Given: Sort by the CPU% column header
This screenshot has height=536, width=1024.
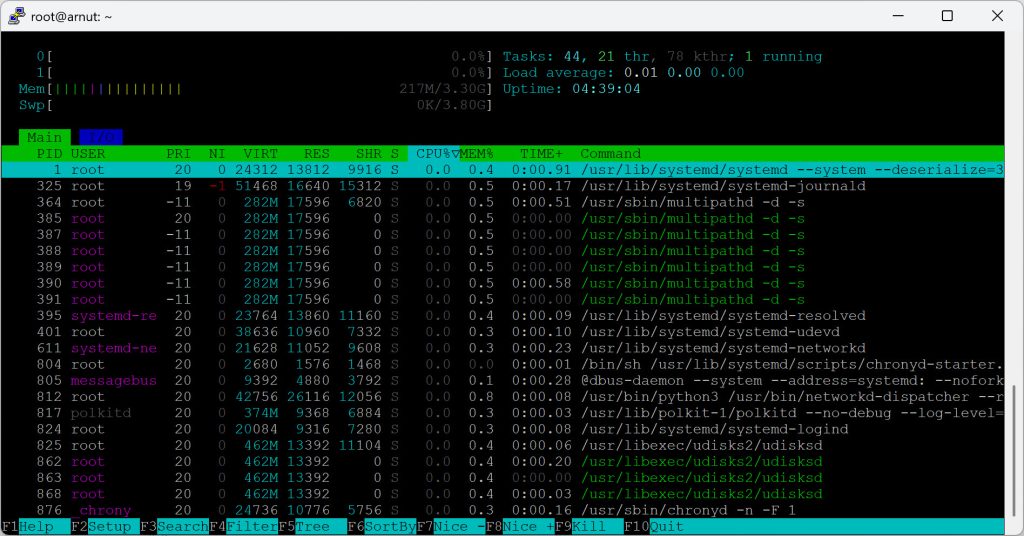Looking at the screenshot, I should [x=432, y=153].
